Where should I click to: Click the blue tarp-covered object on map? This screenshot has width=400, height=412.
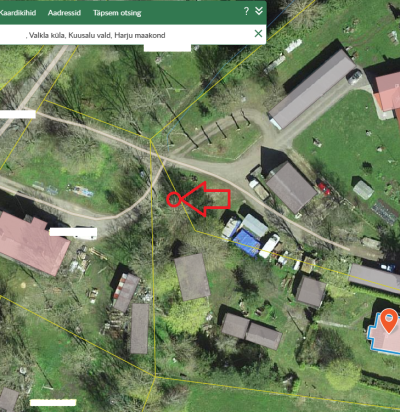[247, 243]
